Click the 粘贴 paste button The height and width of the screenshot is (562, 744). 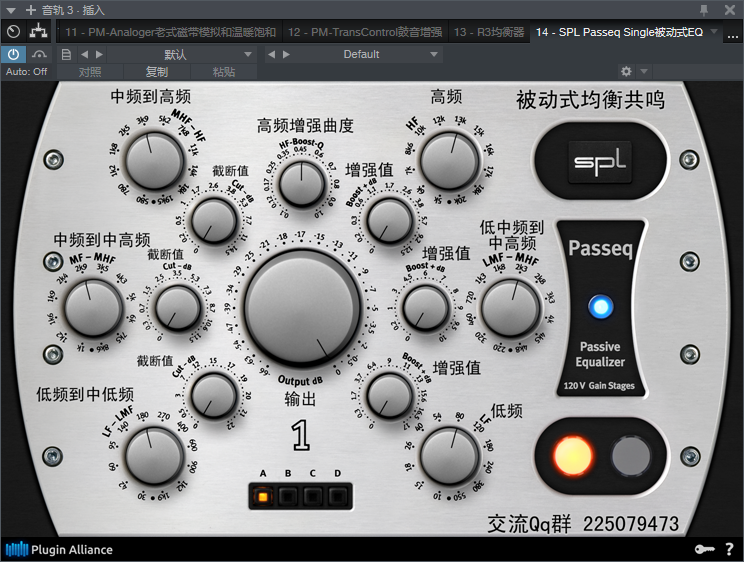click(x=223, y=72)
